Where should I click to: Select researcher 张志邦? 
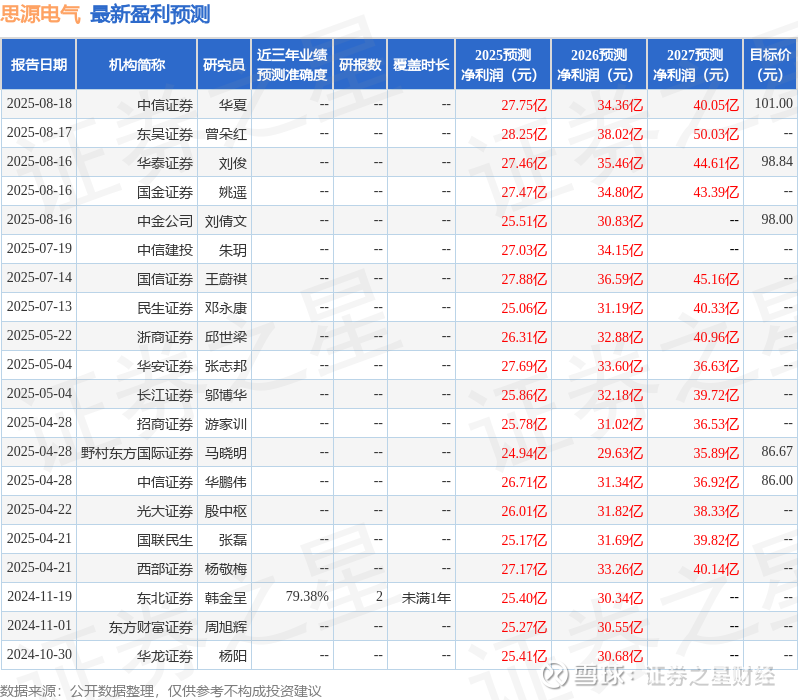click(225, 366)
